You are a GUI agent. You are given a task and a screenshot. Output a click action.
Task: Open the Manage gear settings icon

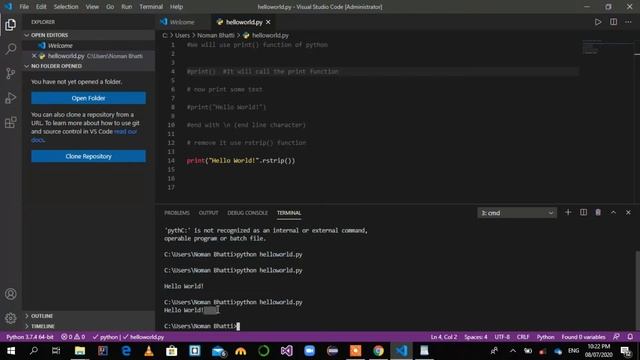pos(11,318)
